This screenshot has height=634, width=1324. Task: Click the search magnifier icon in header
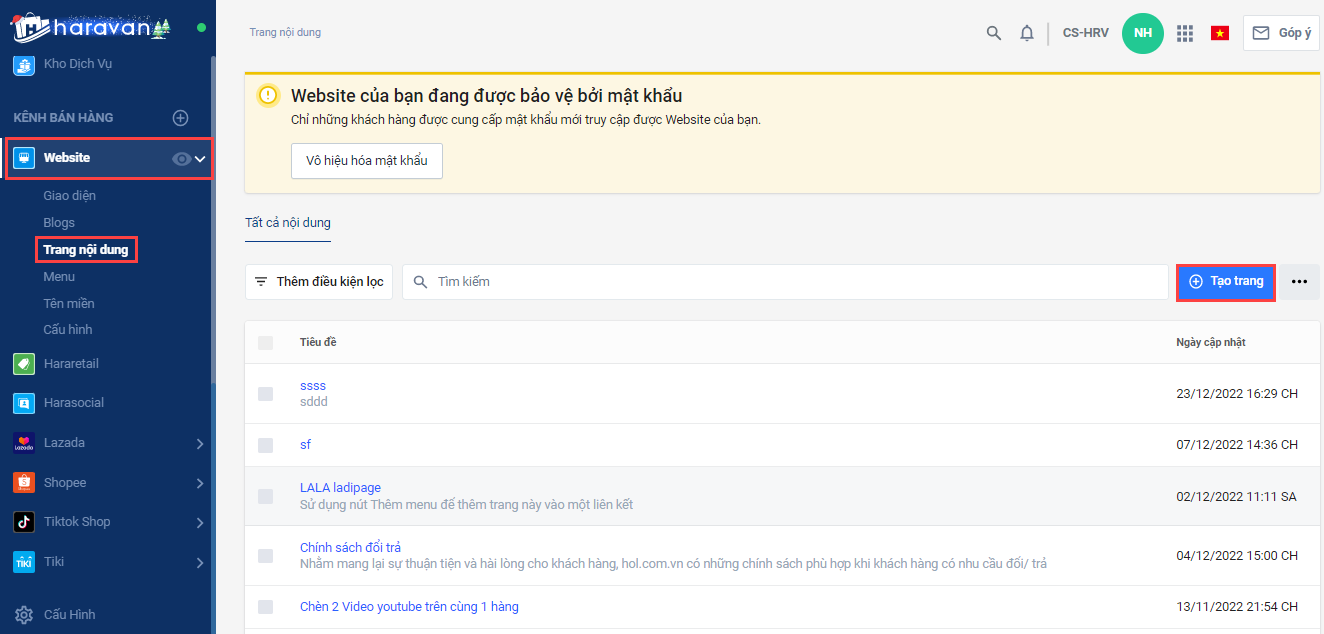[x=993, y=33]
